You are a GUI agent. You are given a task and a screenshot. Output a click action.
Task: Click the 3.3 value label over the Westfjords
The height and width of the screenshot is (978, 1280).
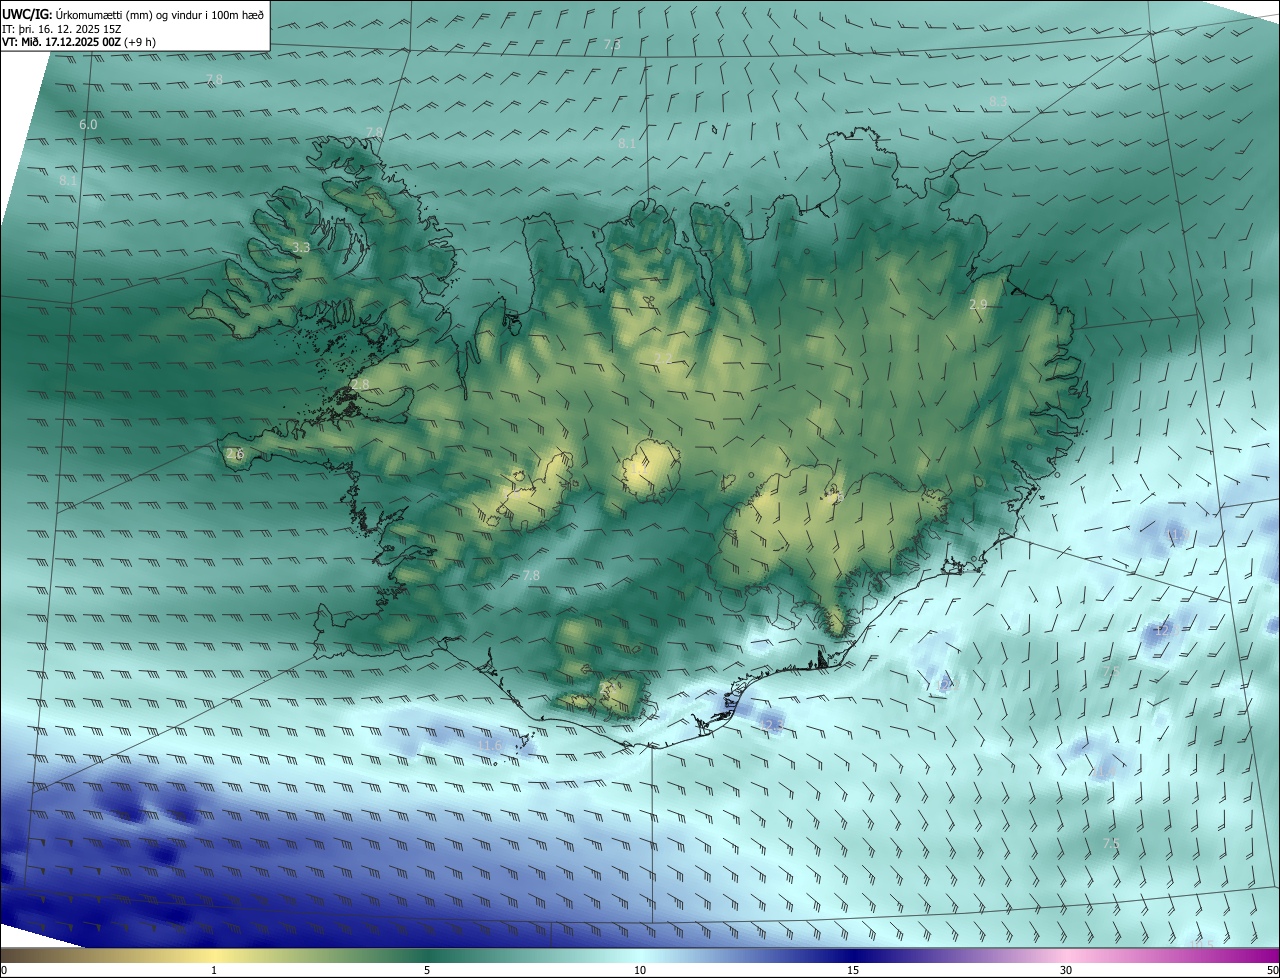coord(301,247)
